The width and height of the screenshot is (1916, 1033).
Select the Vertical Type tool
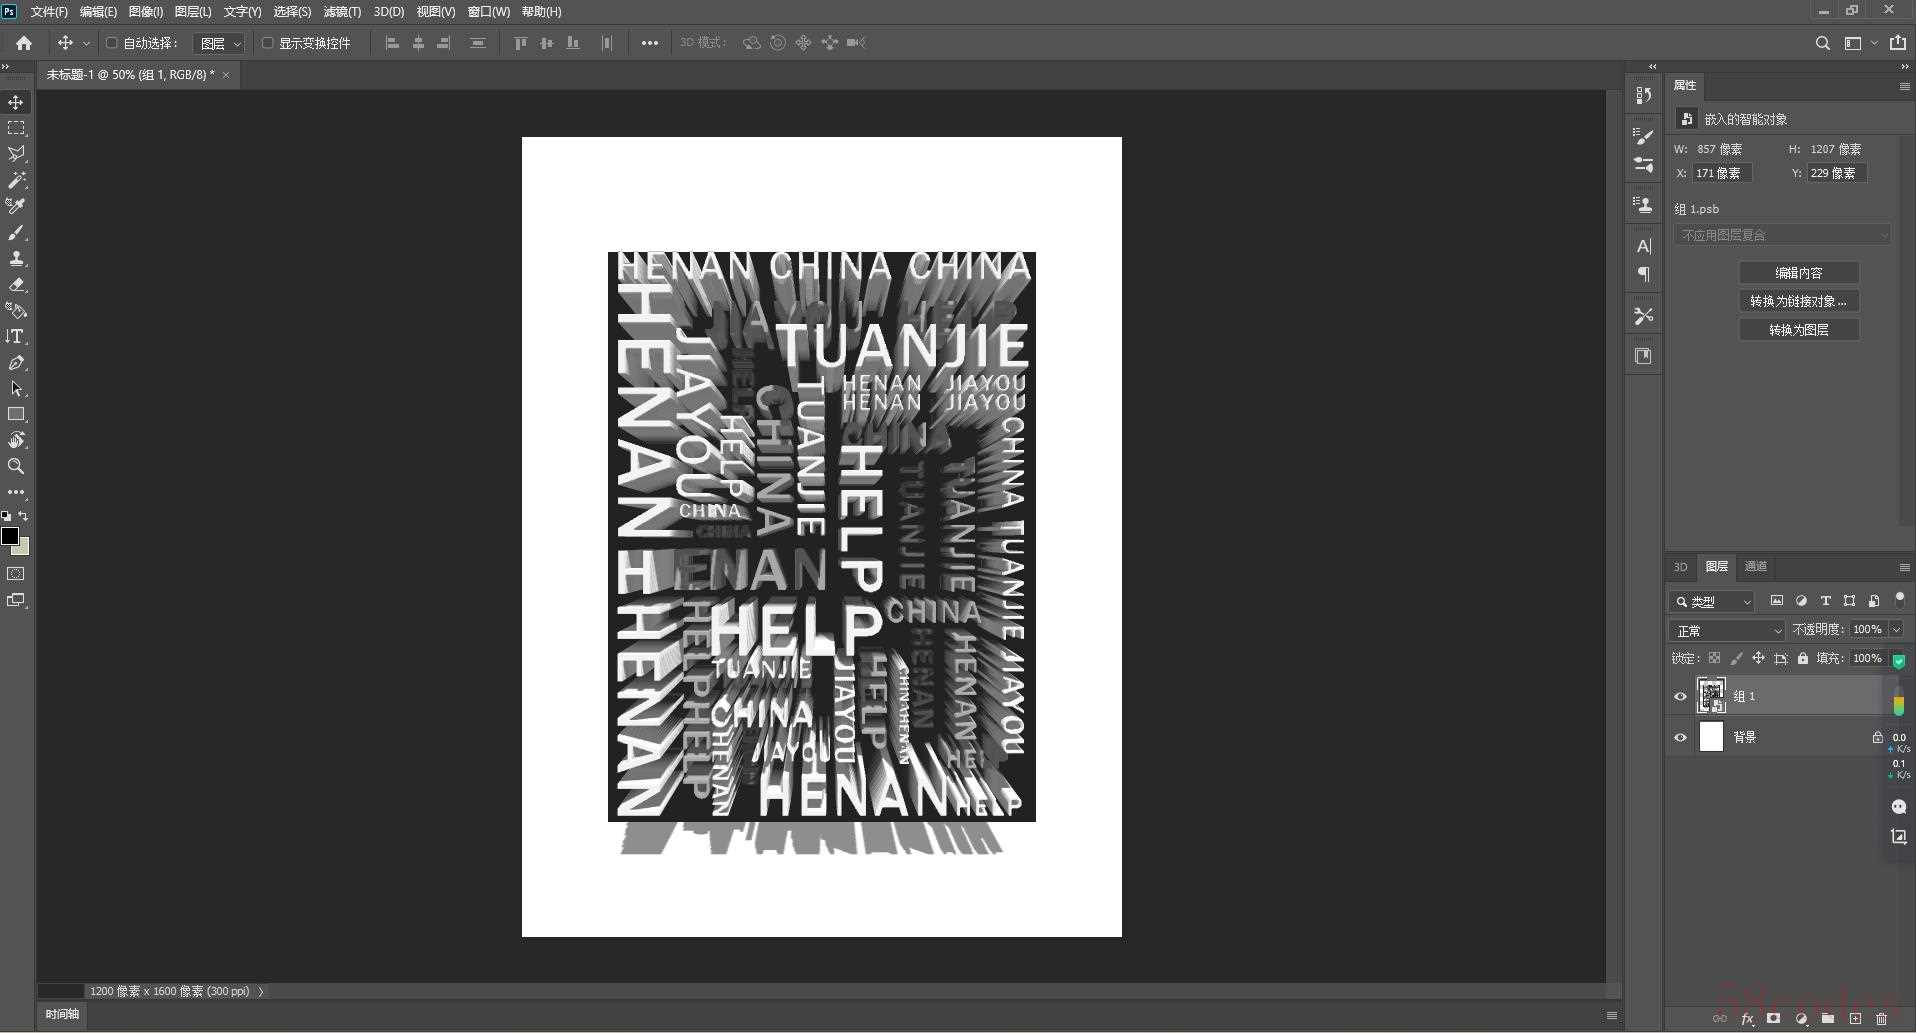[16, 337]
